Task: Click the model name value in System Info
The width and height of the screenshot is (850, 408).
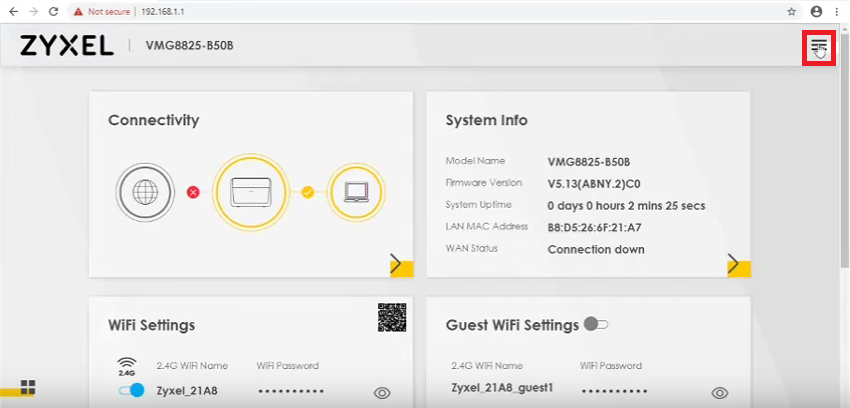Action: pyautogui.click(x=589, y=162)
